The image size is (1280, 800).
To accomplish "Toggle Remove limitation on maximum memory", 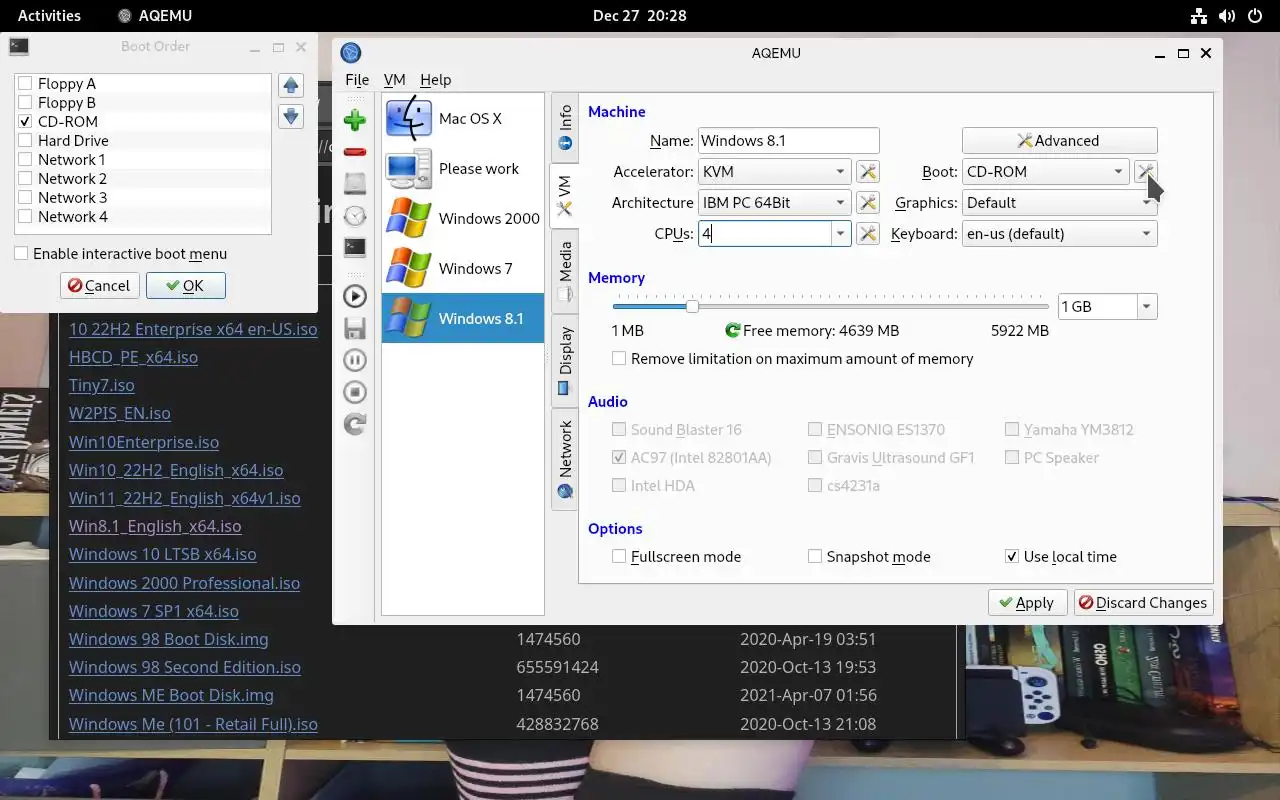I will click(x=619, y=359).
